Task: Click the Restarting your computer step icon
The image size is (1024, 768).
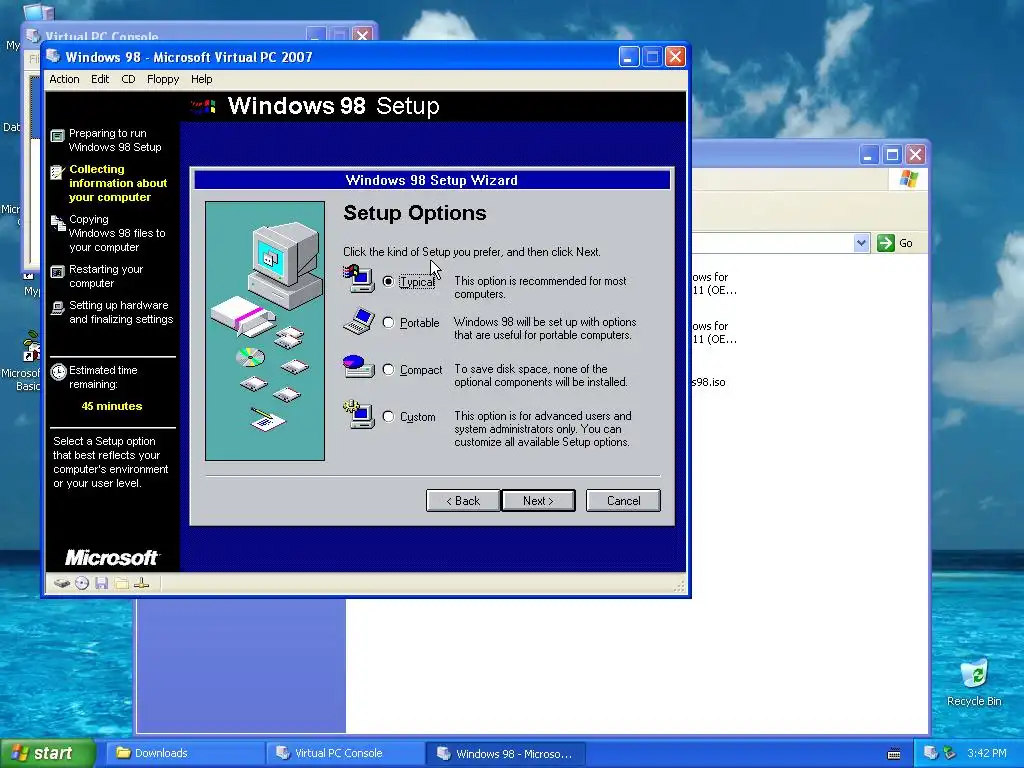Action: [57, 272]
